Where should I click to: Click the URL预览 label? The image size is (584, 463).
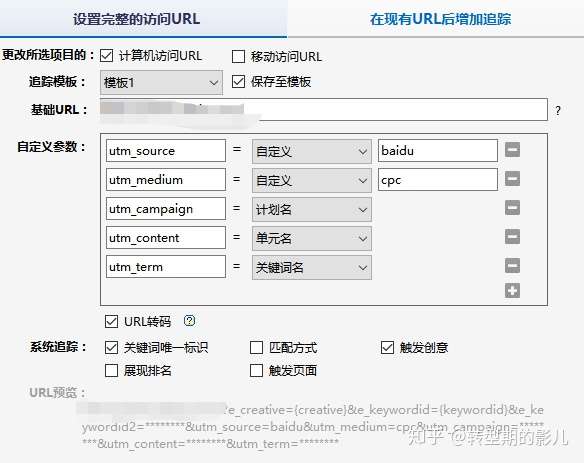(57, 393)
